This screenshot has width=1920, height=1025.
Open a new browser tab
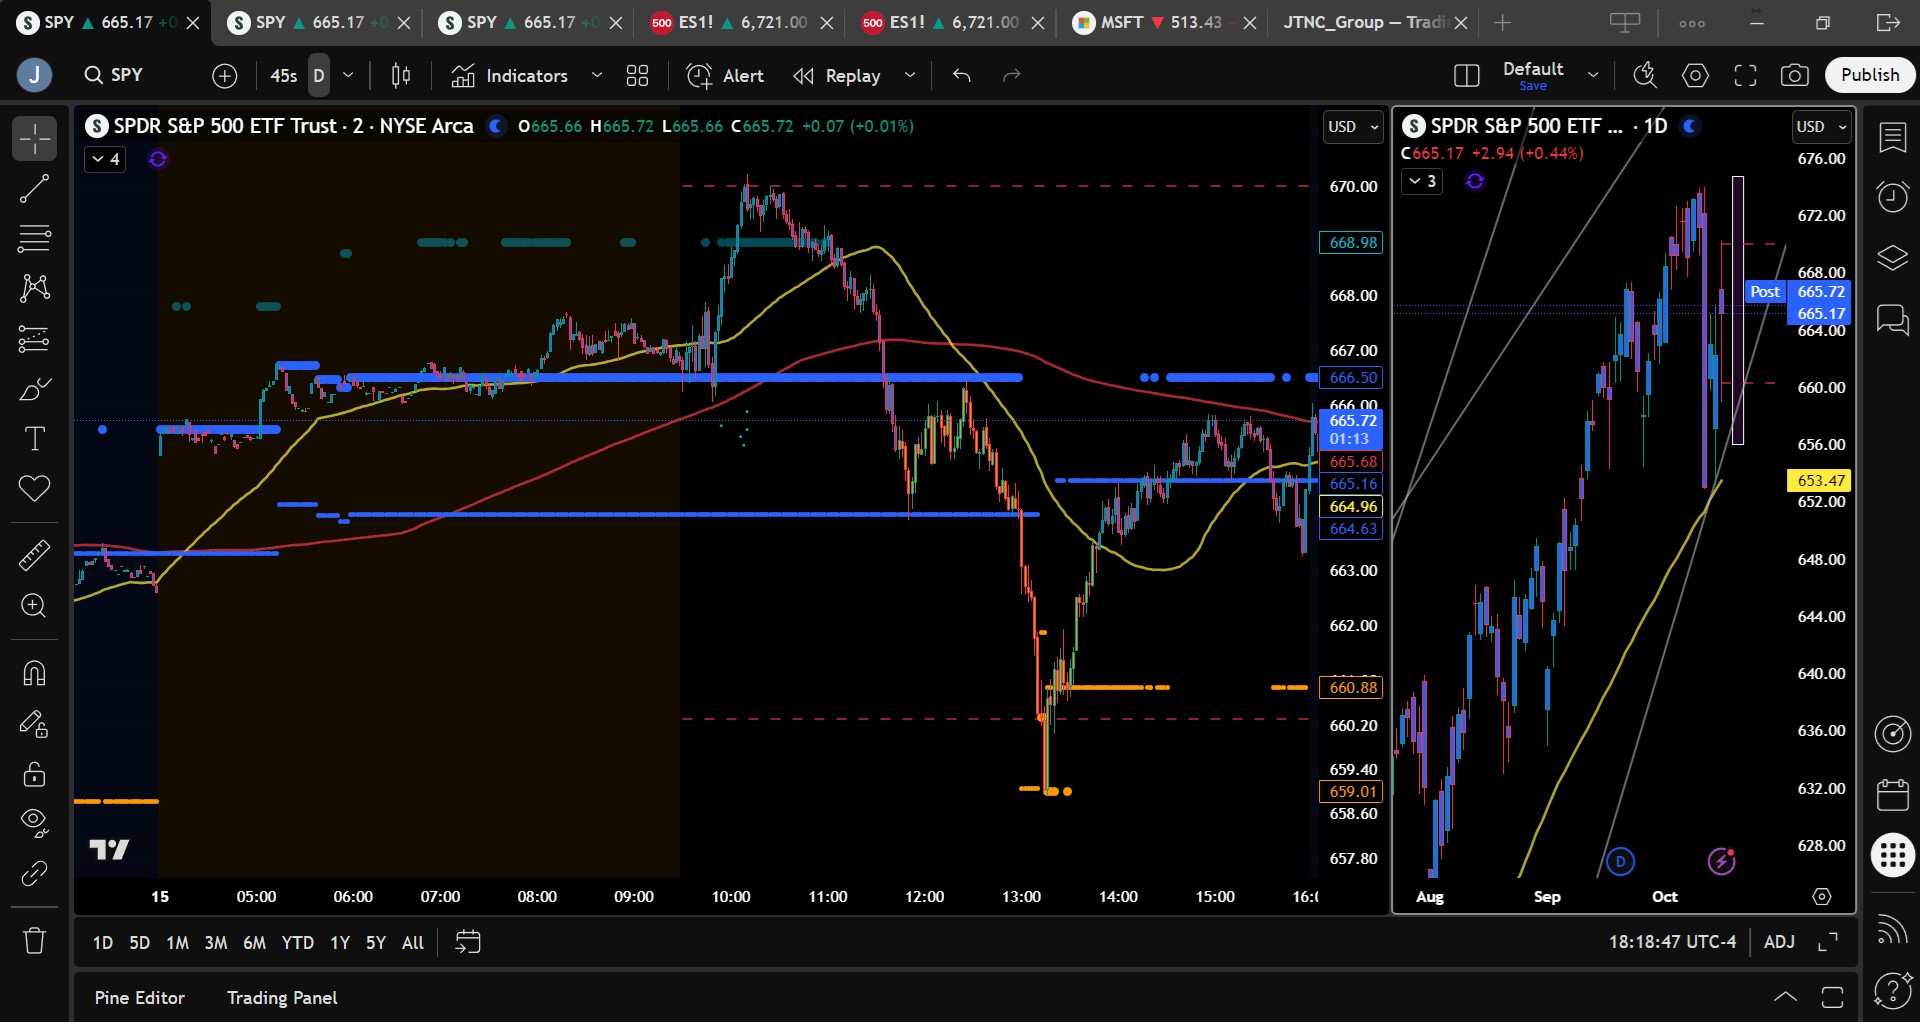tap(1502, 23)
